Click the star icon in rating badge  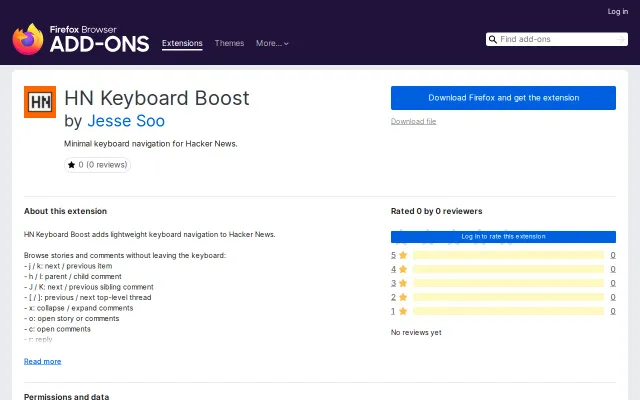click(x=71, y=165)
